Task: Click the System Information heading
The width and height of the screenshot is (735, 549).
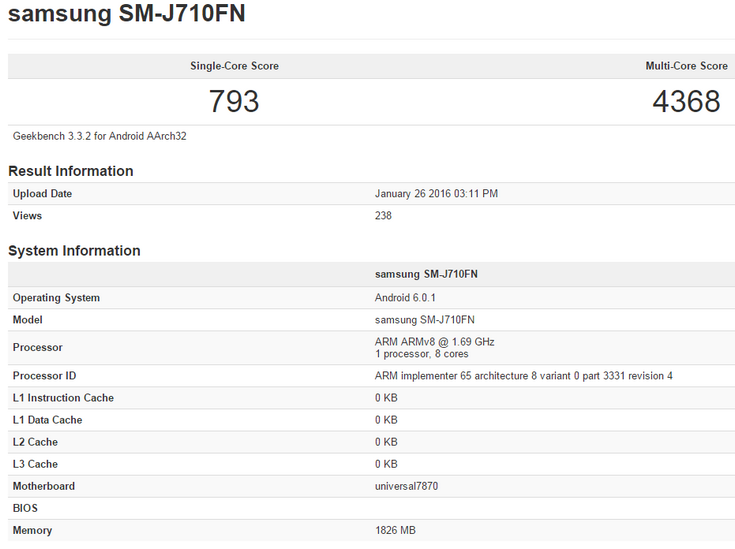Action: (74, 251)
